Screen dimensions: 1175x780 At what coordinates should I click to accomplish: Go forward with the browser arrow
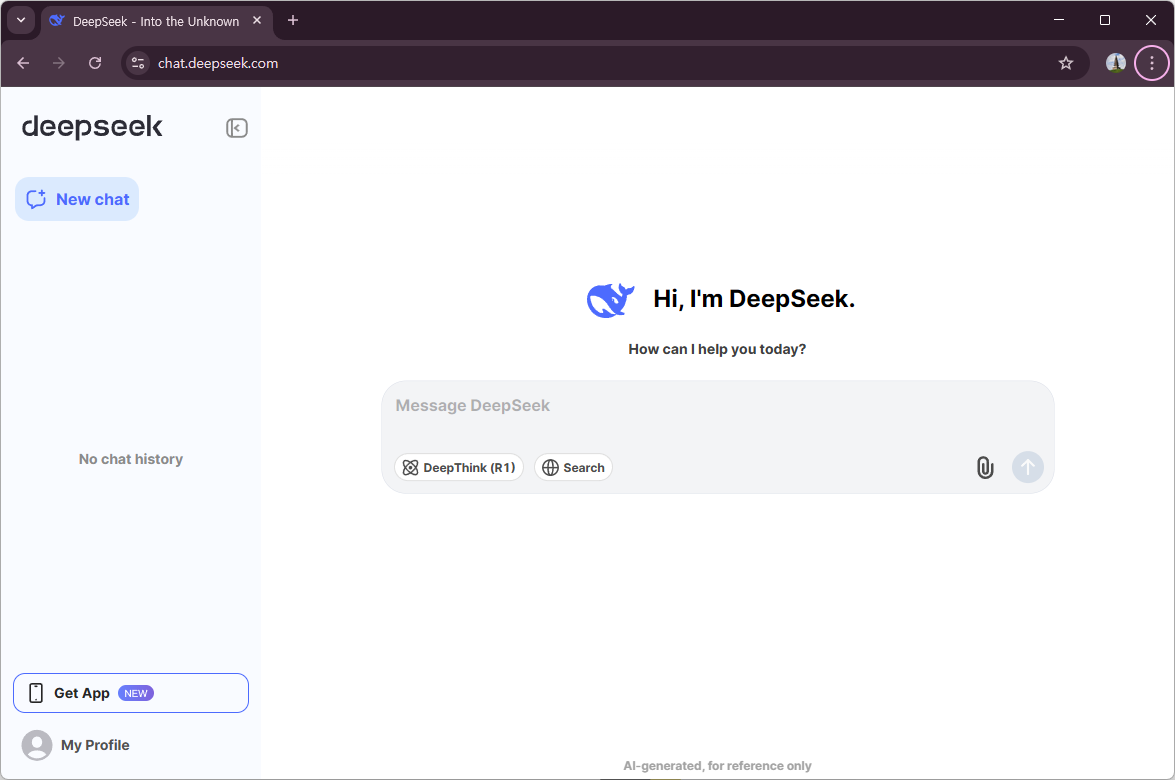point(58,63)
